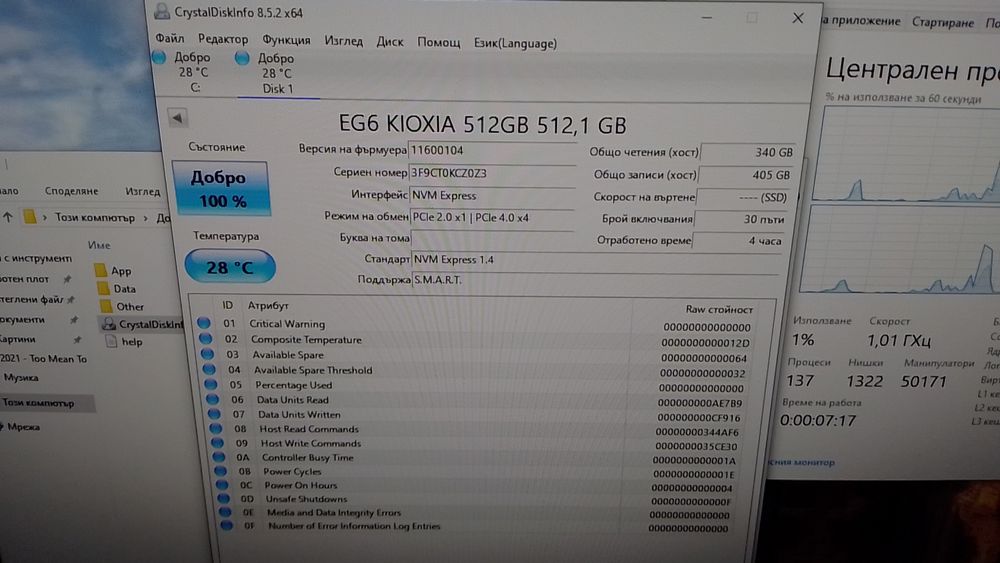
Task: Click the Disk 1 blue status circle
Action: pyautogui.click(x=242, y=58)
